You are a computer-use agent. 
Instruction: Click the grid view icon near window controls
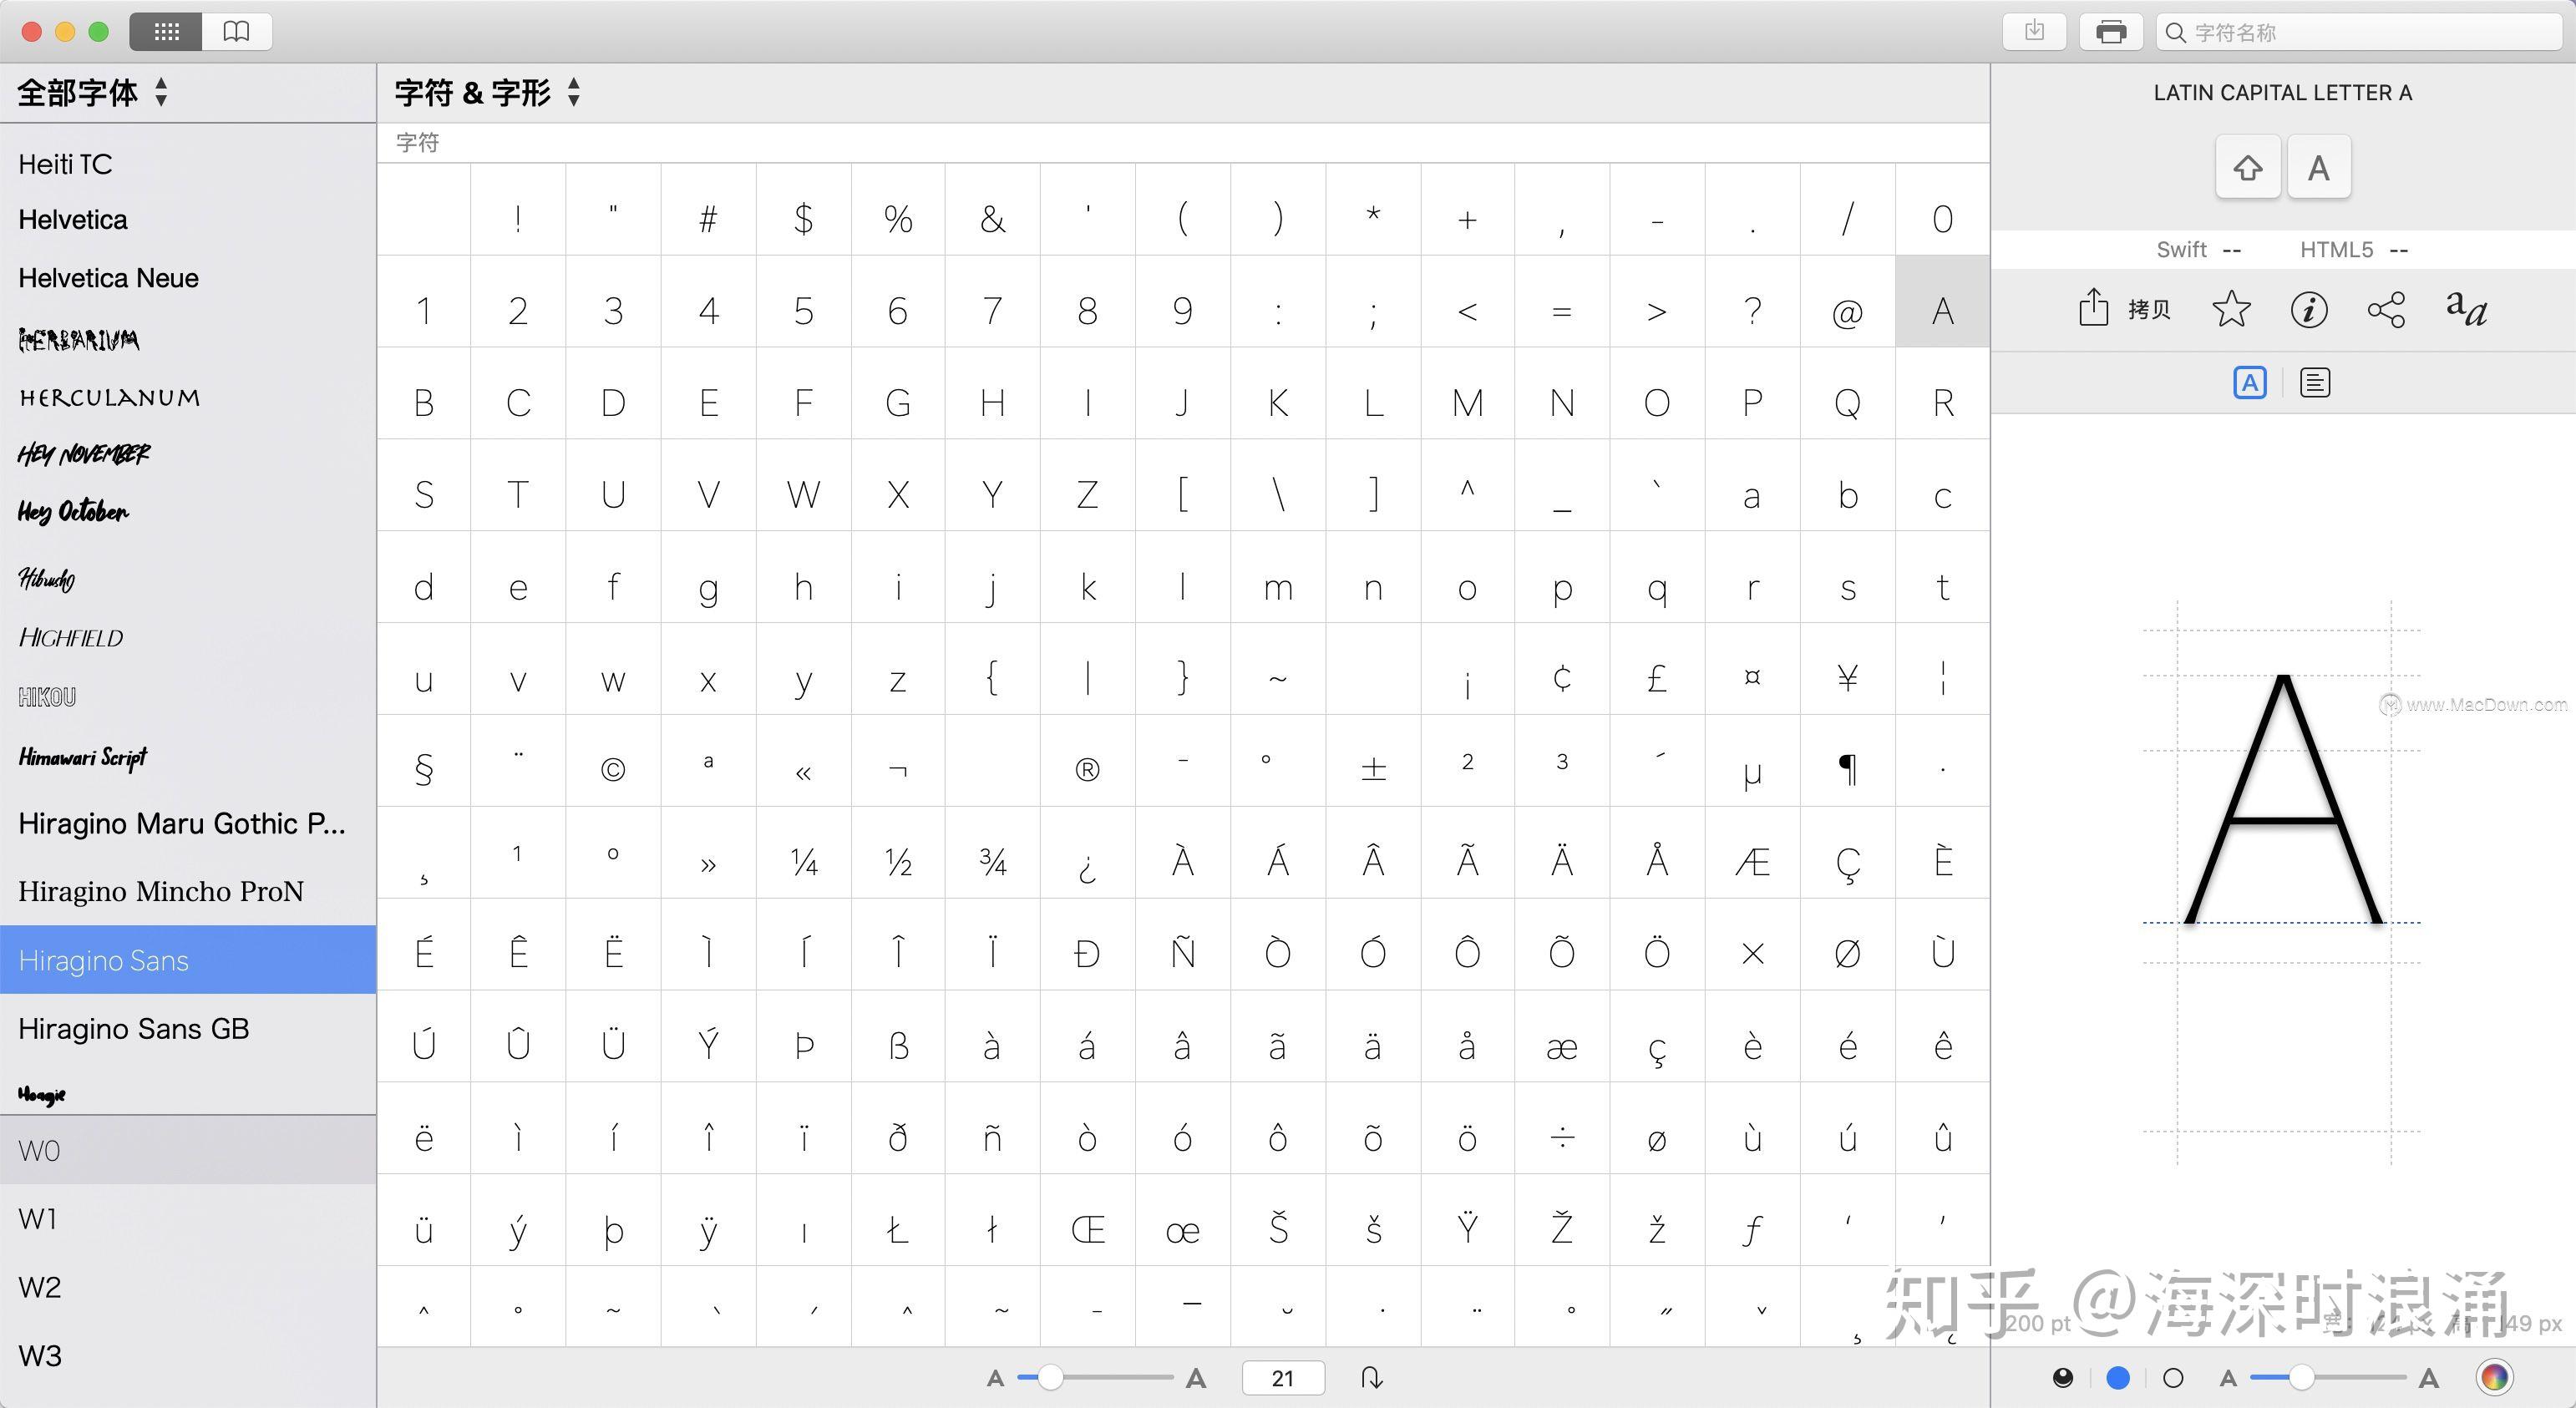[x=167, y=31]
